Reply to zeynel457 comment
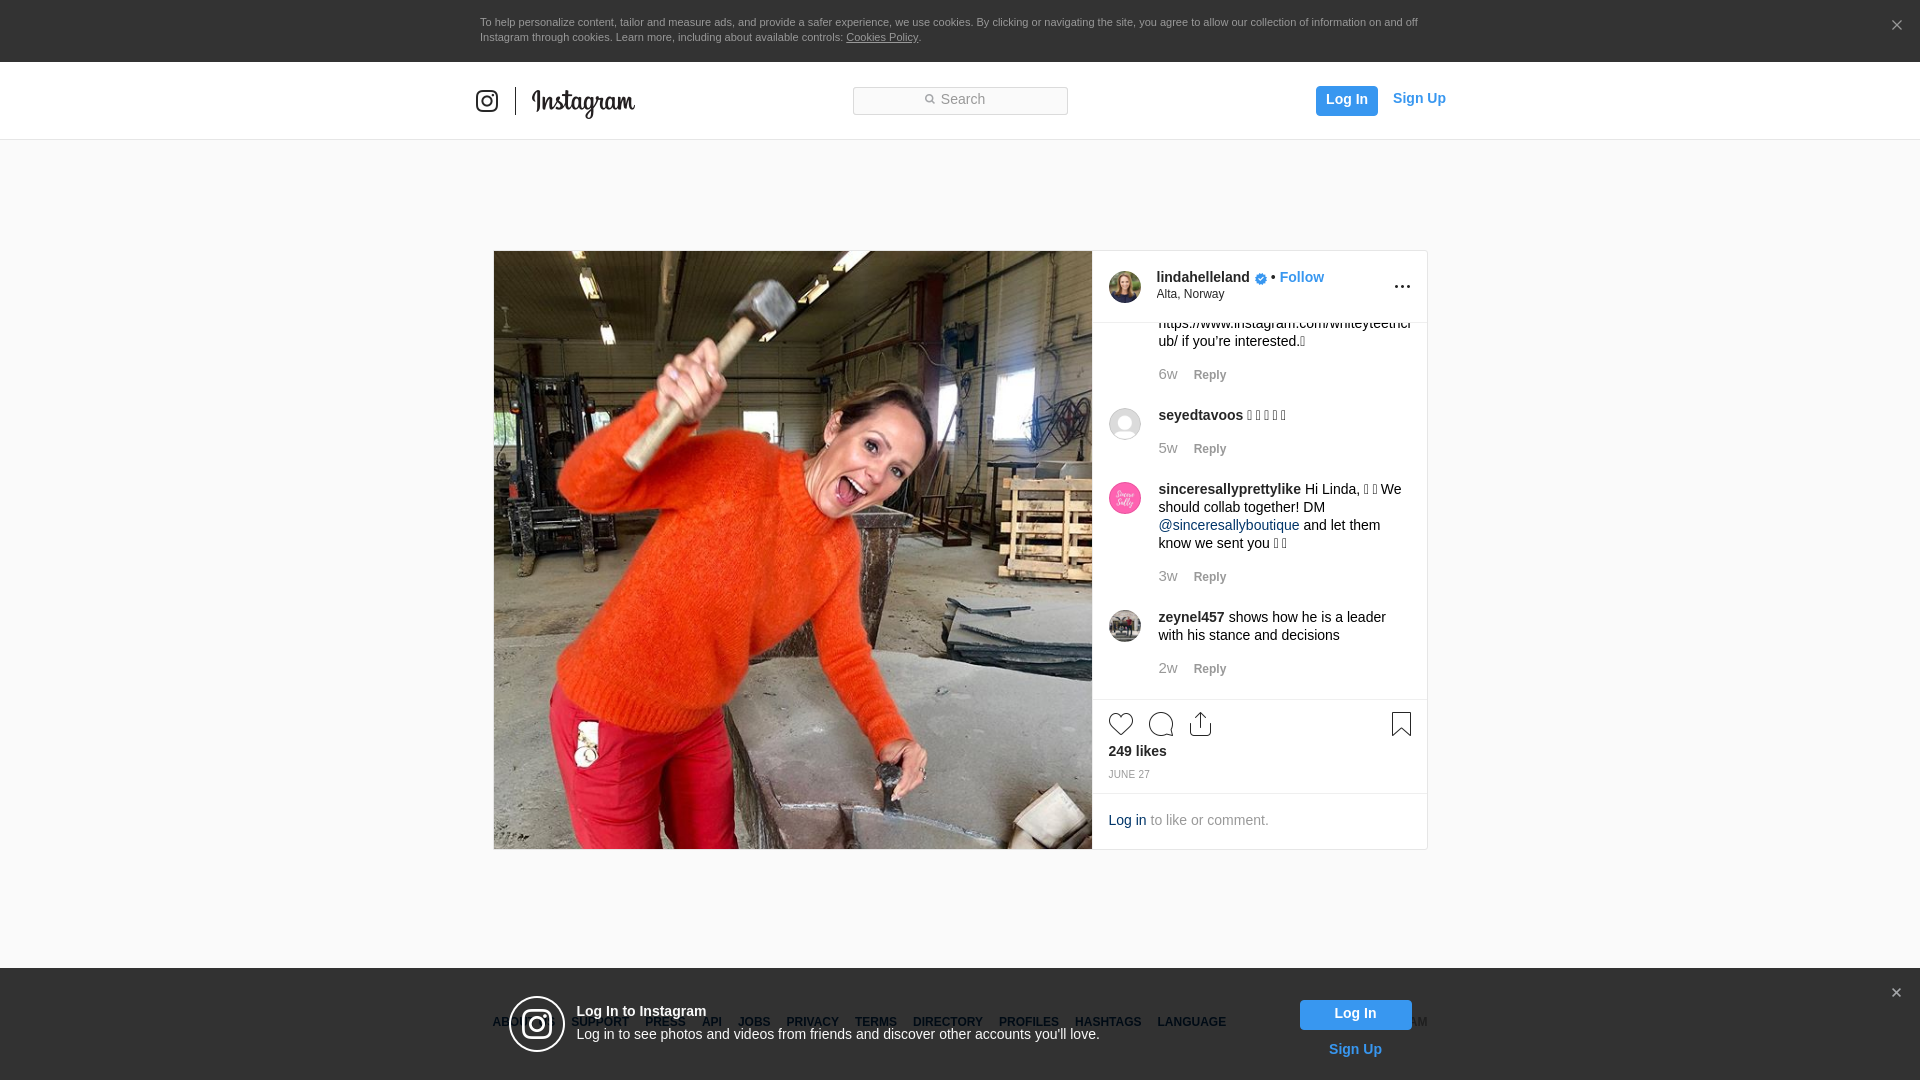 1210,669
